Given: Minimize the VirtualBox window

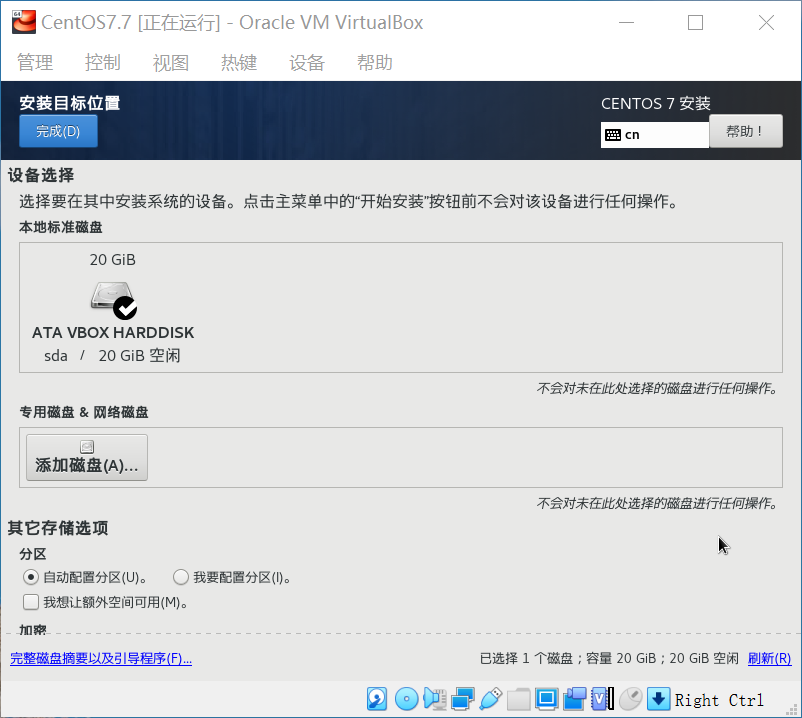Looking at the screenshot, I should 627,23.
